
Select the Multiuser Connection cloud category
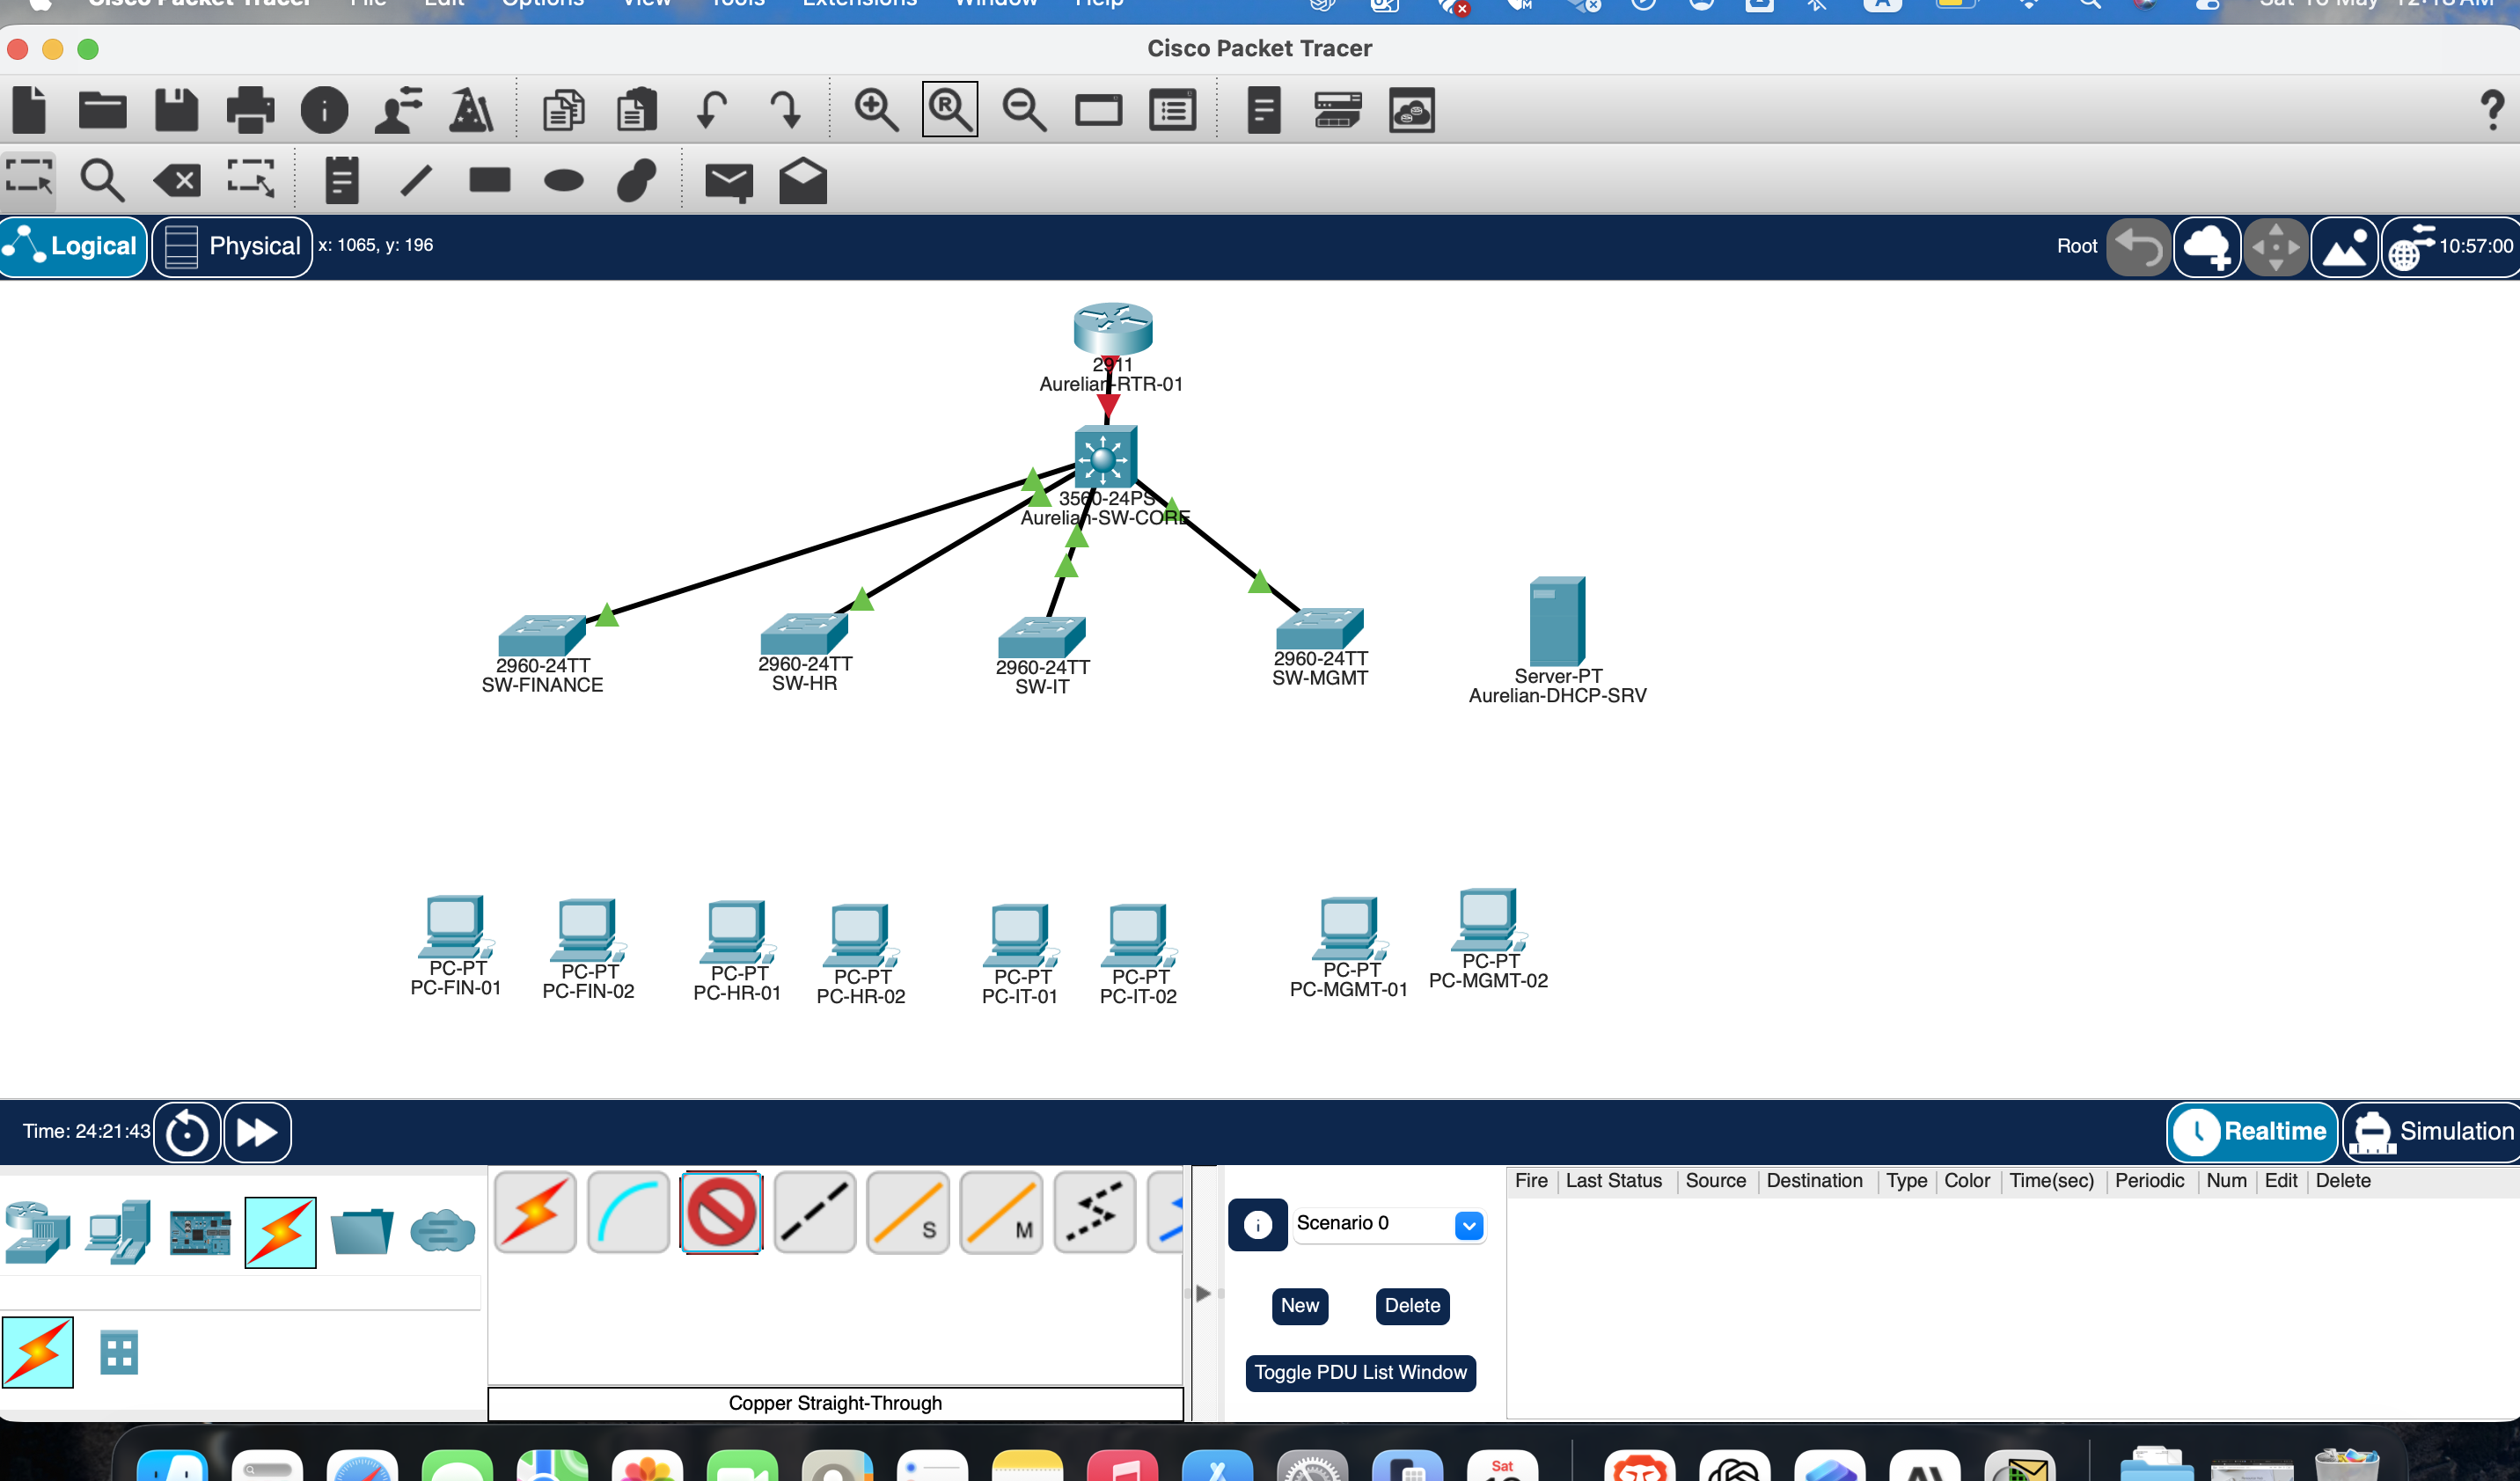point(442,1231)
